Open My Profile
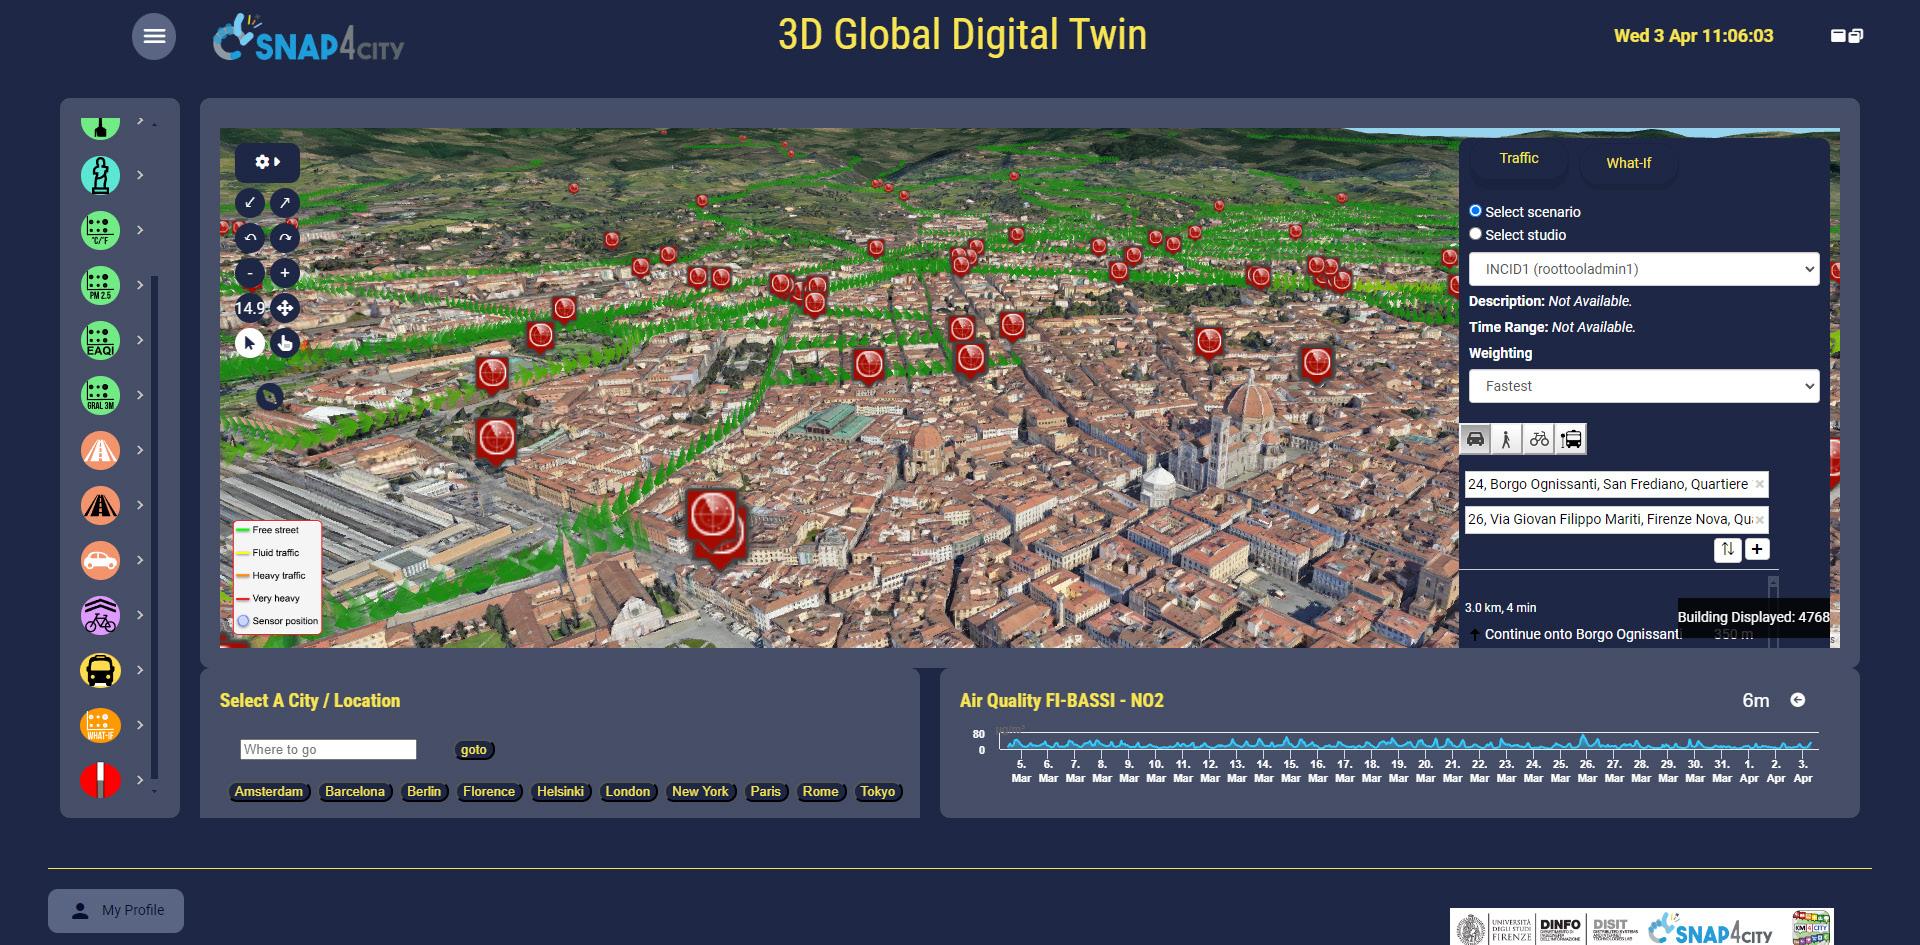Image resolution: width=1920 pixels, height=945 pixels. [116, 911]
